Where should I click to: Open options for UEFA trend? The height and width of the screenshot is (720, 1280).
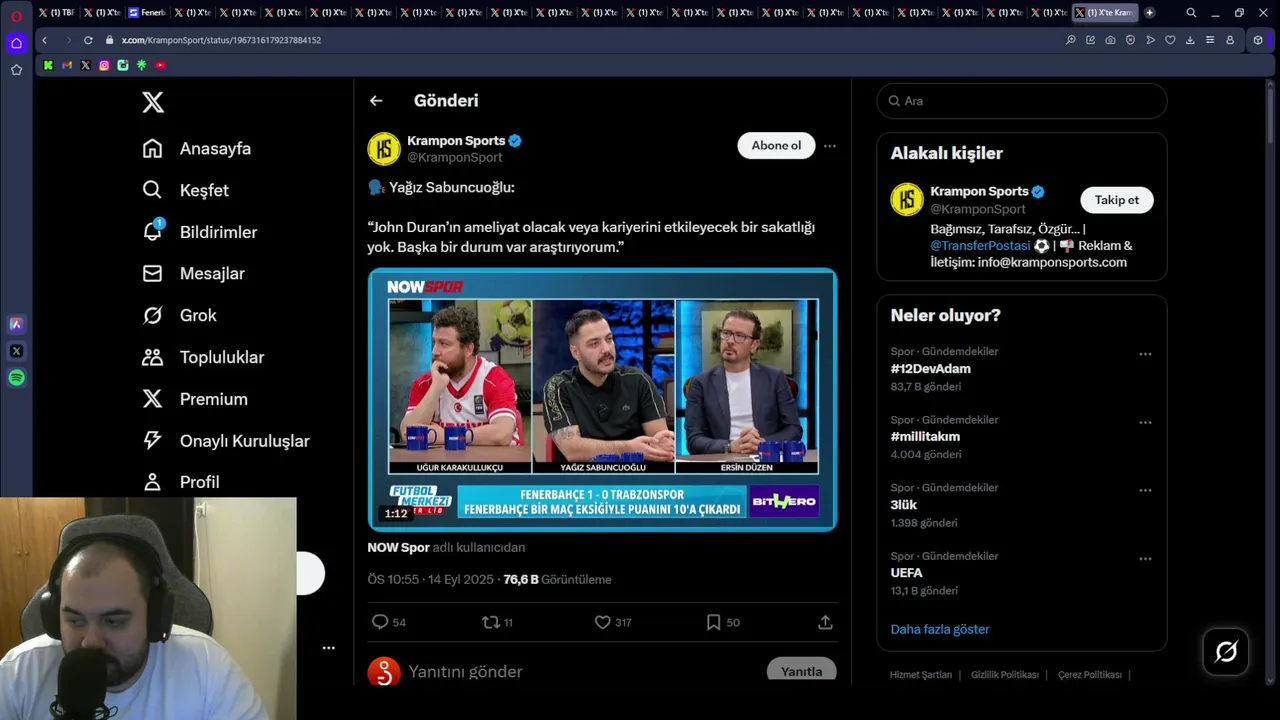1145,558
